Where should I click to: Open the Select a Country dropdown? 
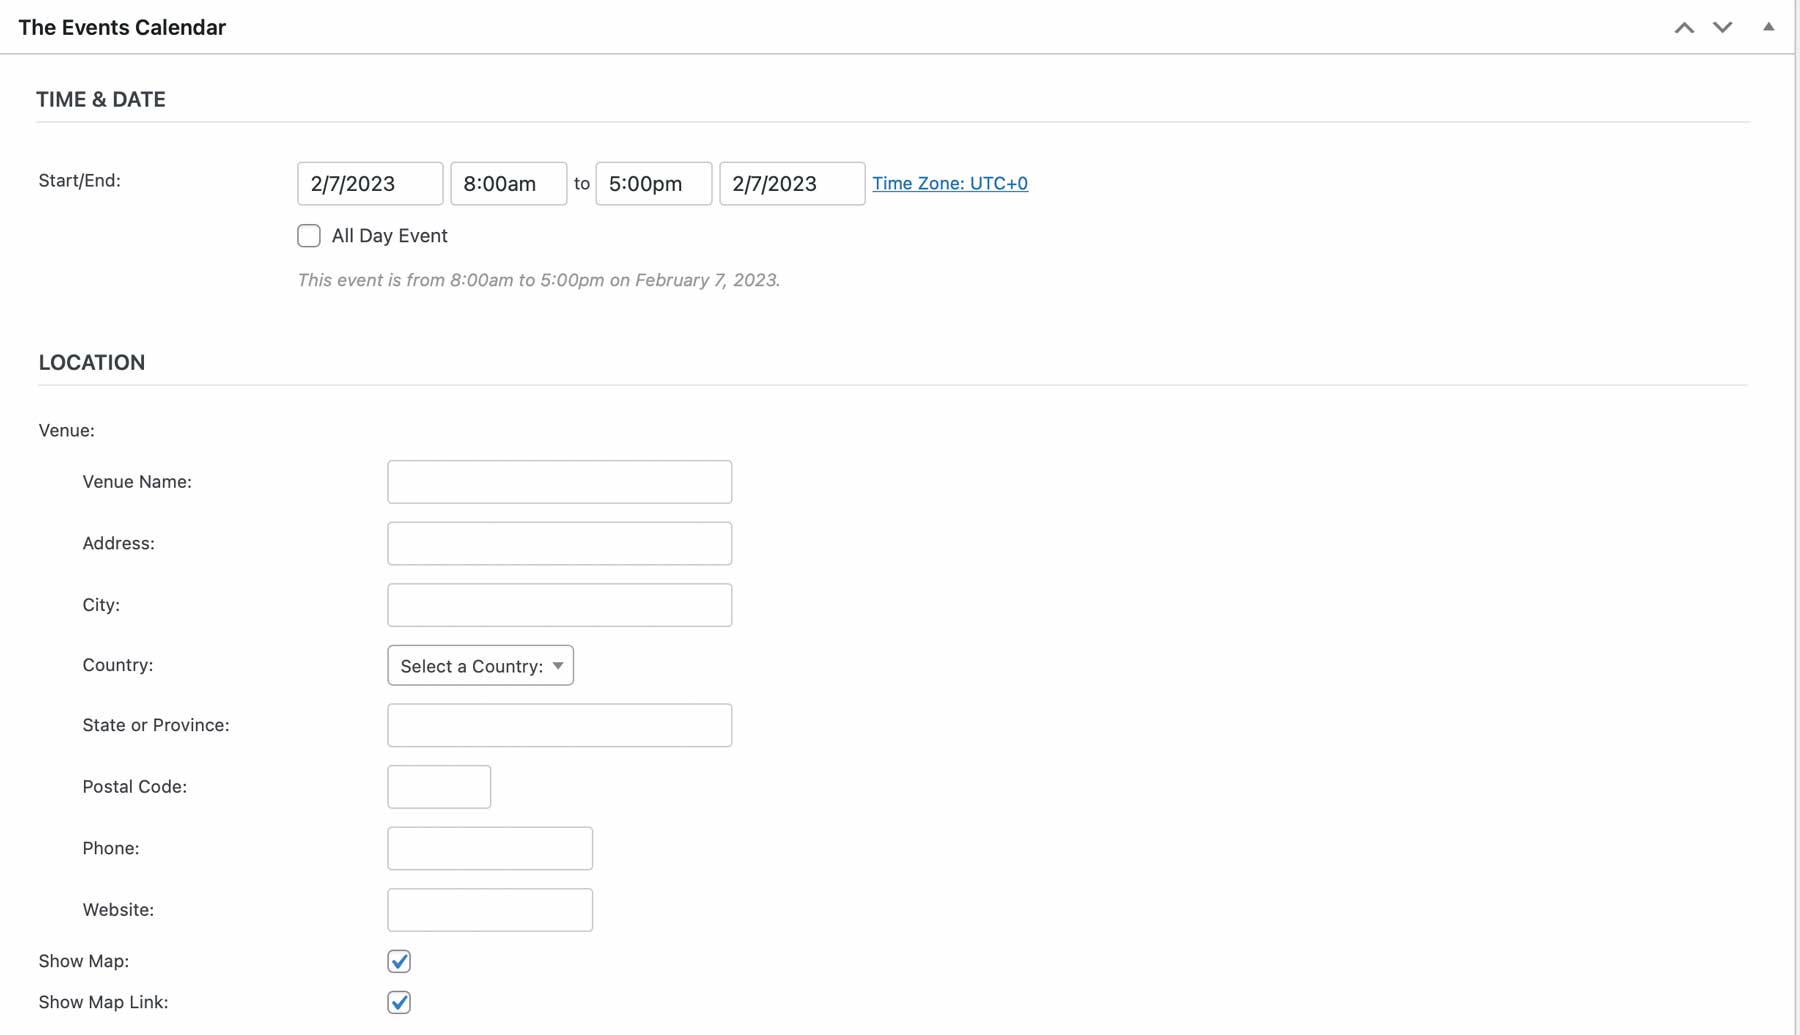coord(480,665)
